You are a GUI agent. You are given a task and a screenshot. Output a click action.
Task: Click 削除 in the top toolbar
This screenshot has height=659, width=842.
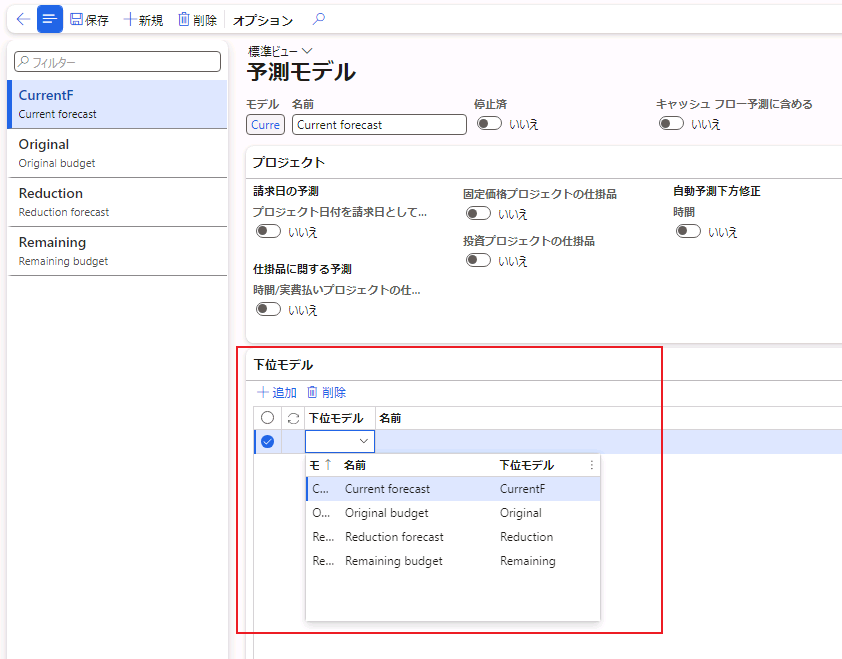click(x=197, y=20)
